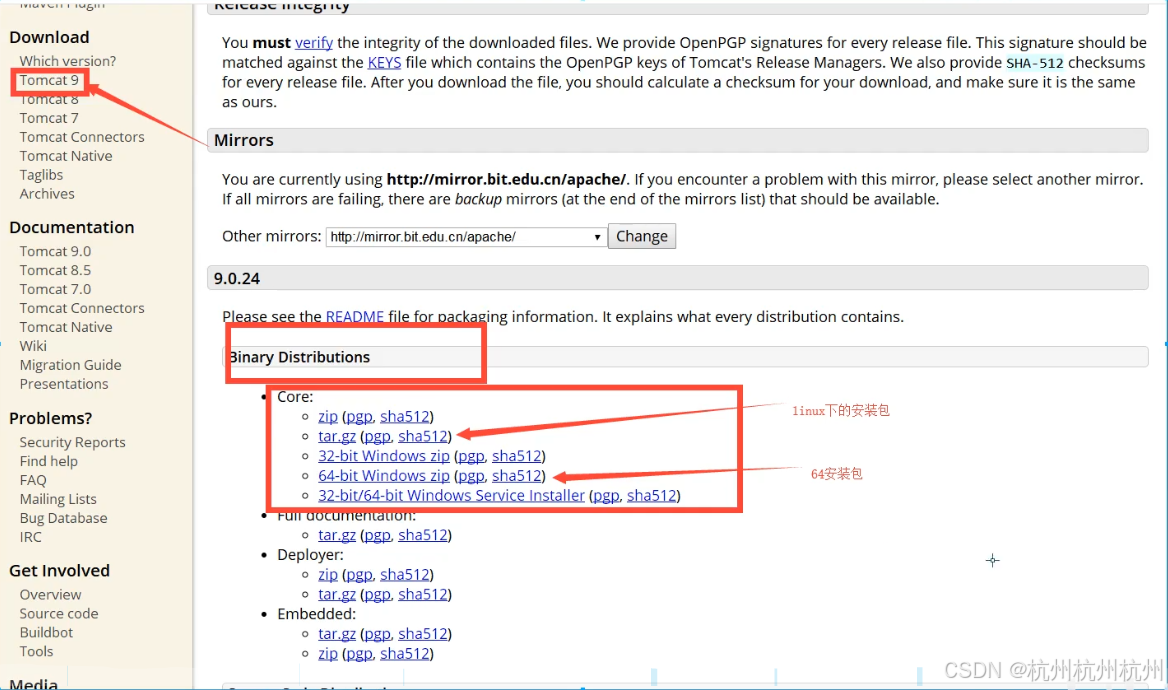Viewport: 1168px width, 690px height.
Task: Download the Embedded zip
Action: [328, 653]
